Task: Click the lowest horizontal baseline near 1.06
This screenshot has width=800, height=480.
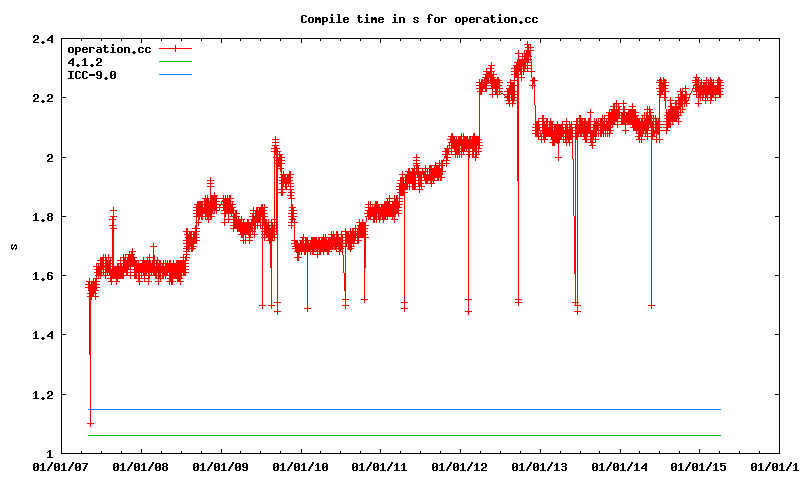Action: (400, 435)
